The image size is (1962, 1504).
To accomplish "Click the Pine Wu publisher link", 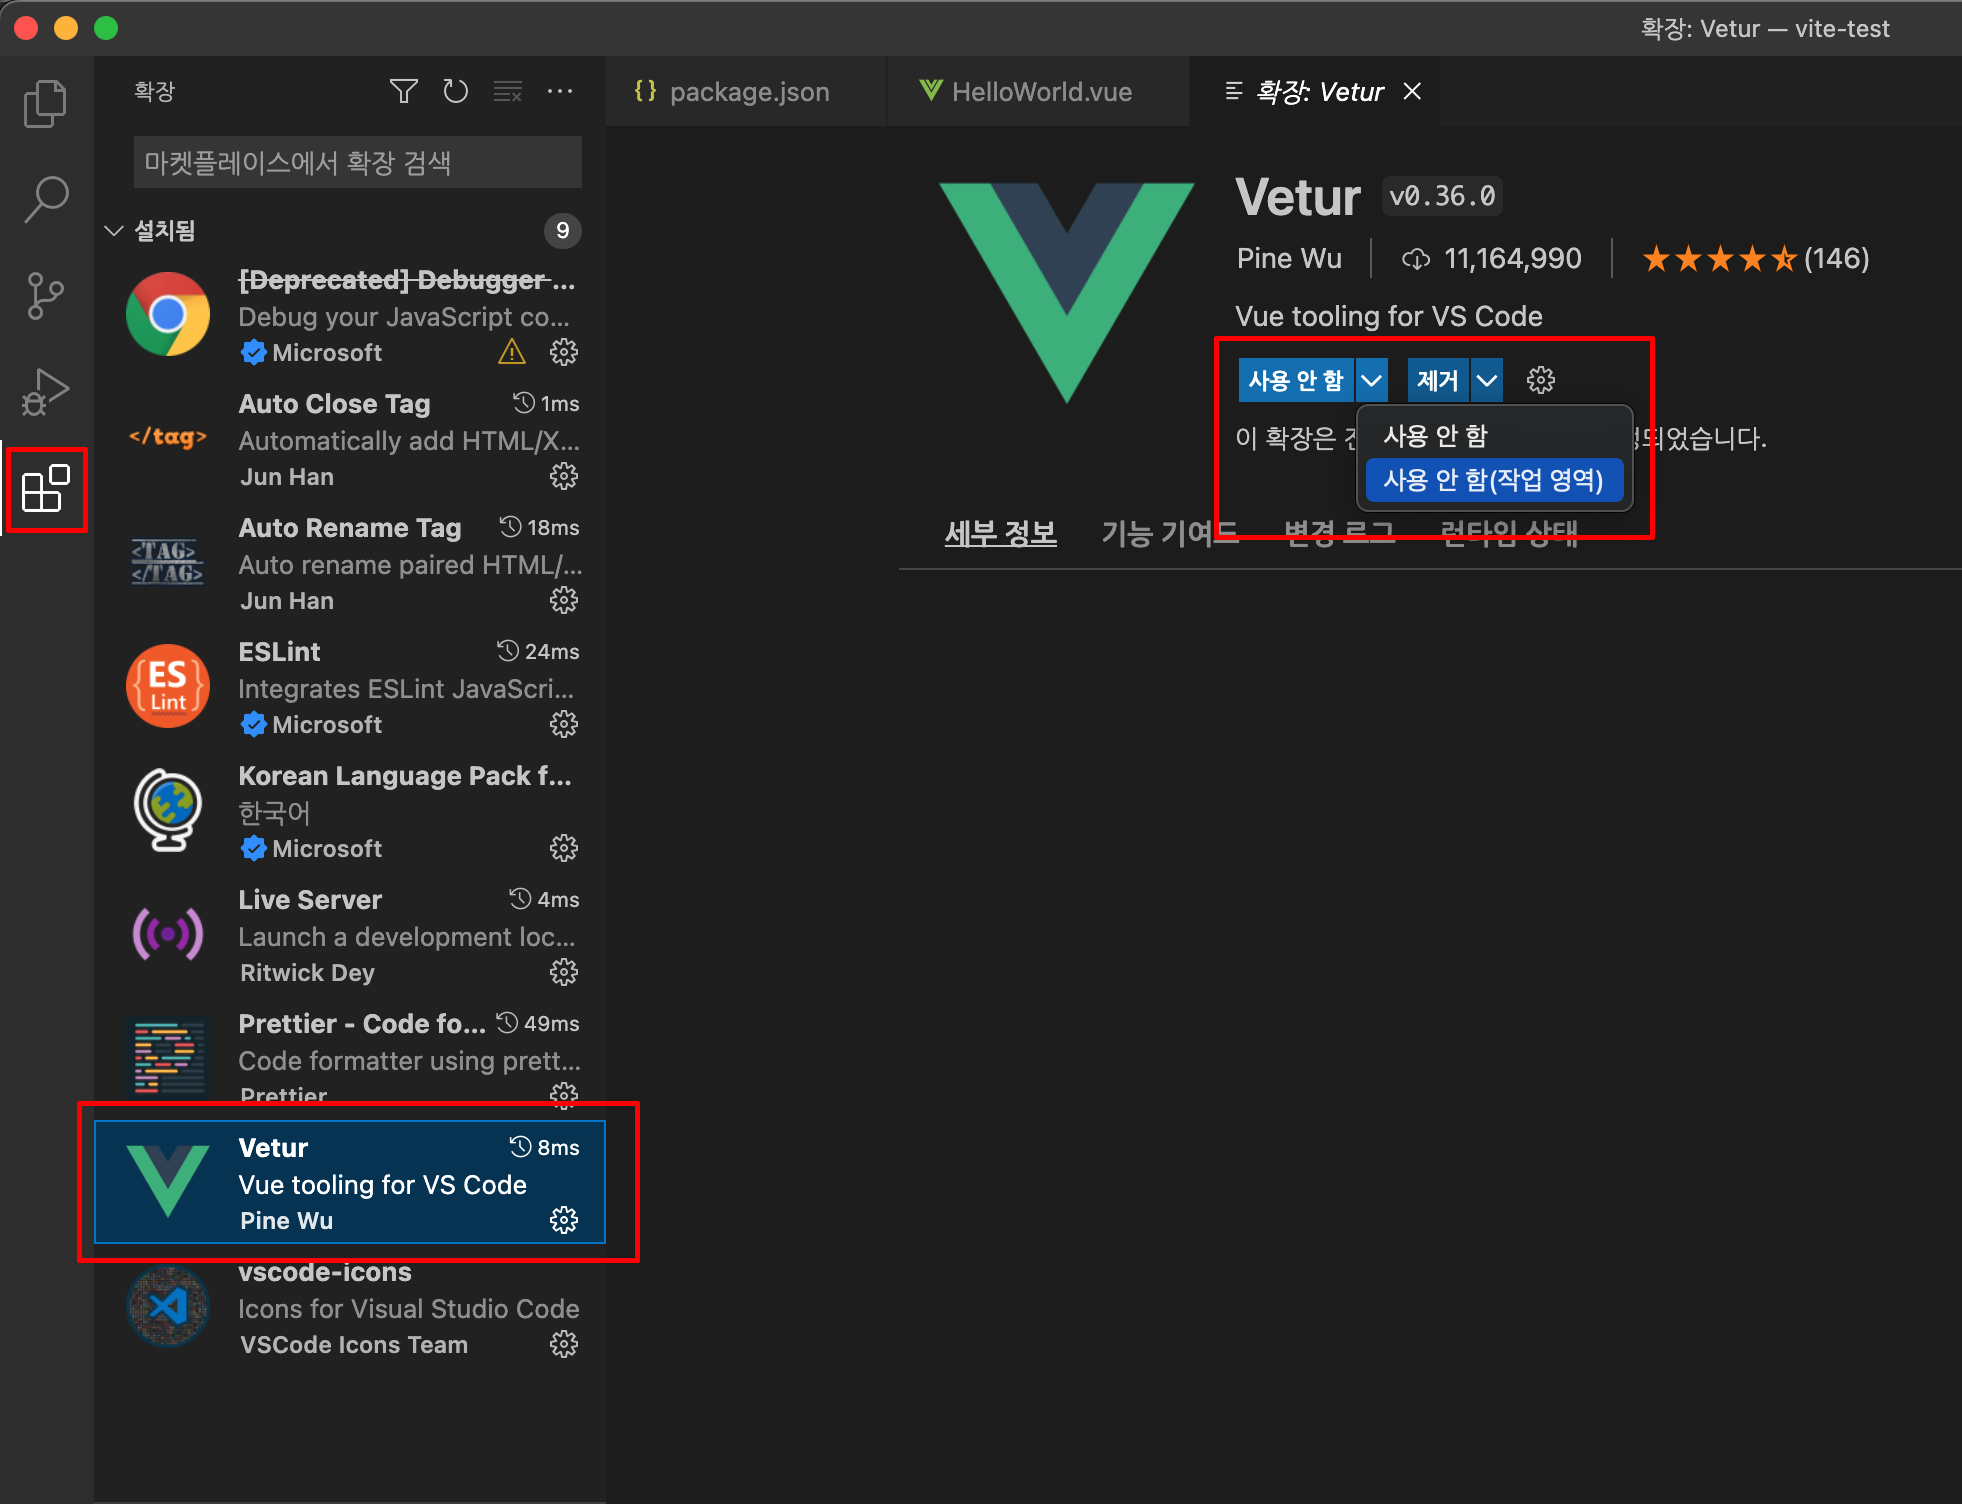I will (x=1288, y=259).
